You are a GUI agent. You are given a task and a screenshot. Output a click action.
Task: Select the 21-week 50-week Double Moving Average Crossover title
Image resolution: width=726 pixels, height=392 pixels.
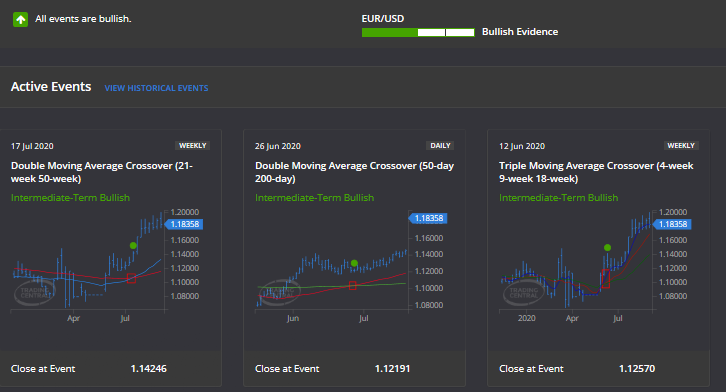[x=102, y=172]
